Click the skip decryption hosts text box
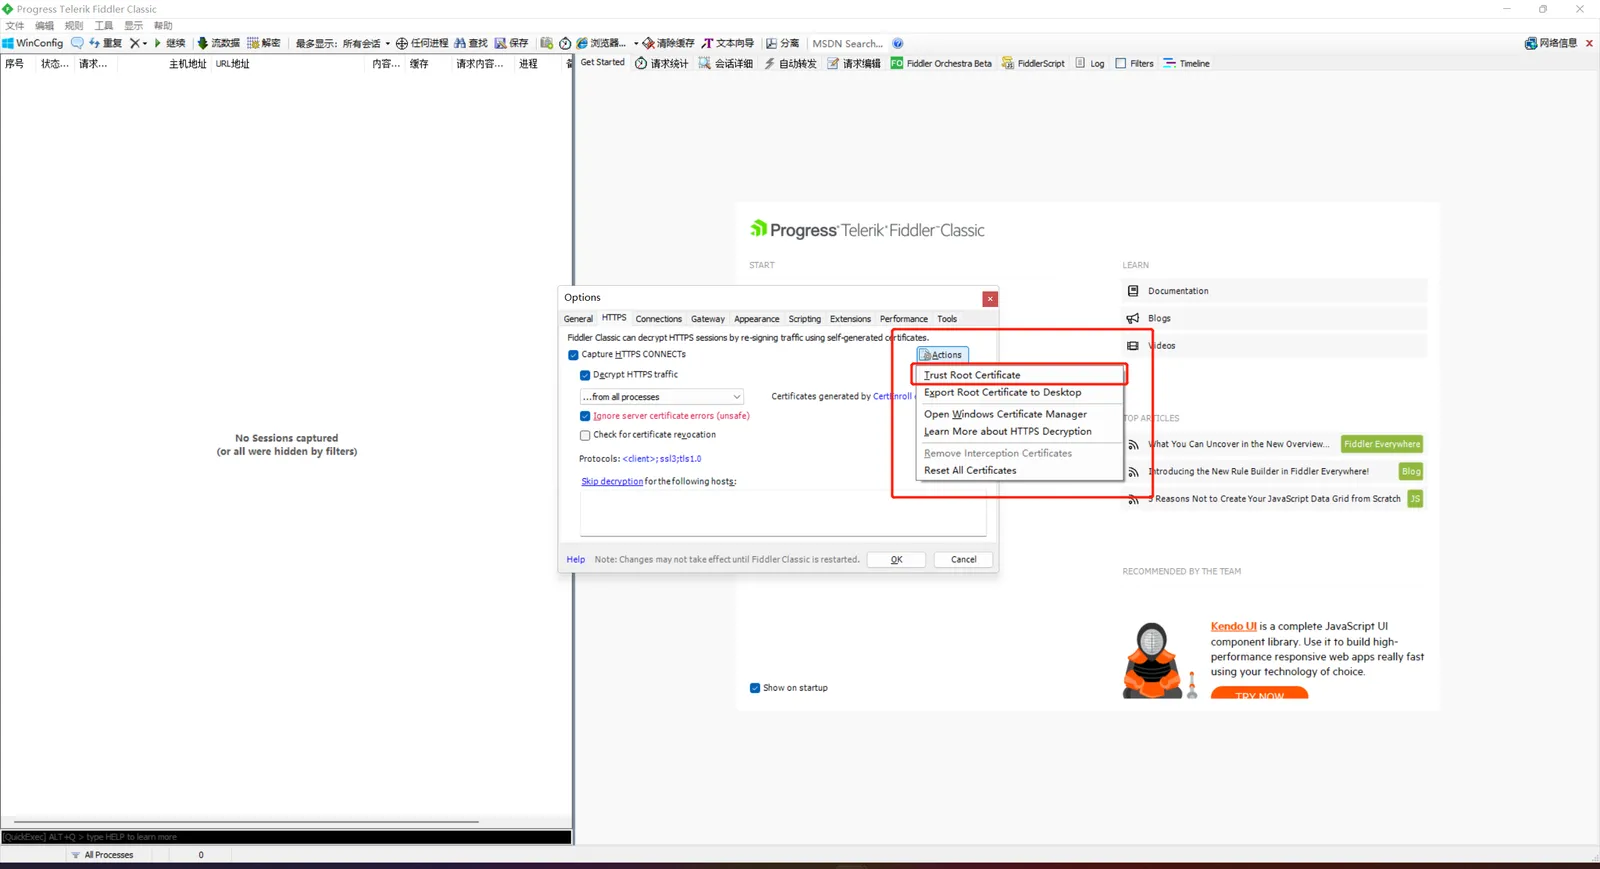This screenshot has height=869, width=1600. 783,513
